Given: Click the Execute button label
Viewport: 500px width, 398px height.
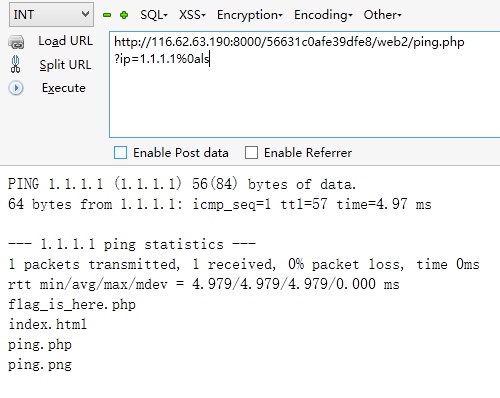Looking at the screenshot, I should tap(64, 88).
